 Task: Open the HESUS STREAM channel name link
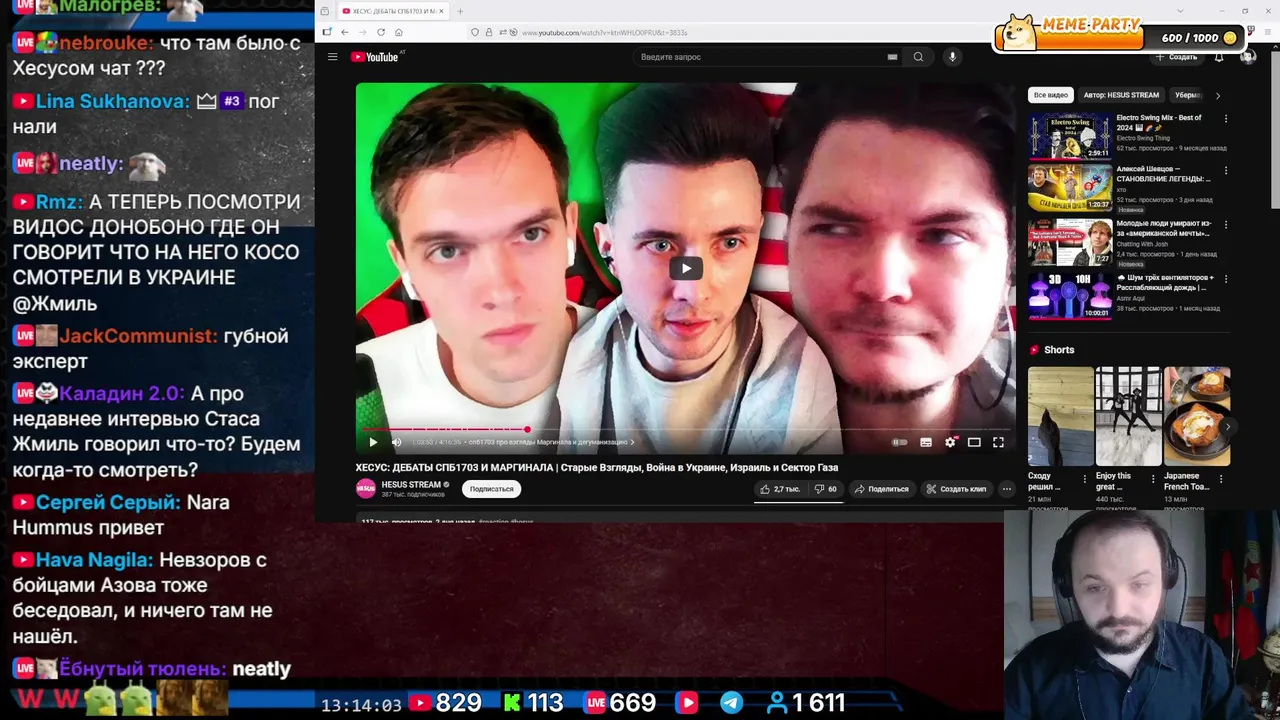[x=411, y=484]
